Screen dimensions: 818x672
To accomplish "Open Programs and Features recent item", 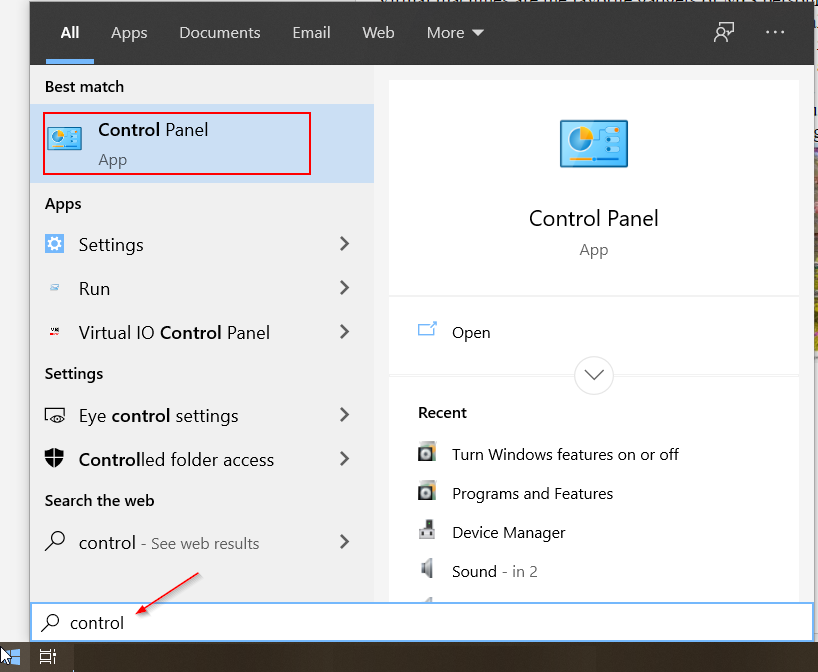I will (x=532, y=494).
